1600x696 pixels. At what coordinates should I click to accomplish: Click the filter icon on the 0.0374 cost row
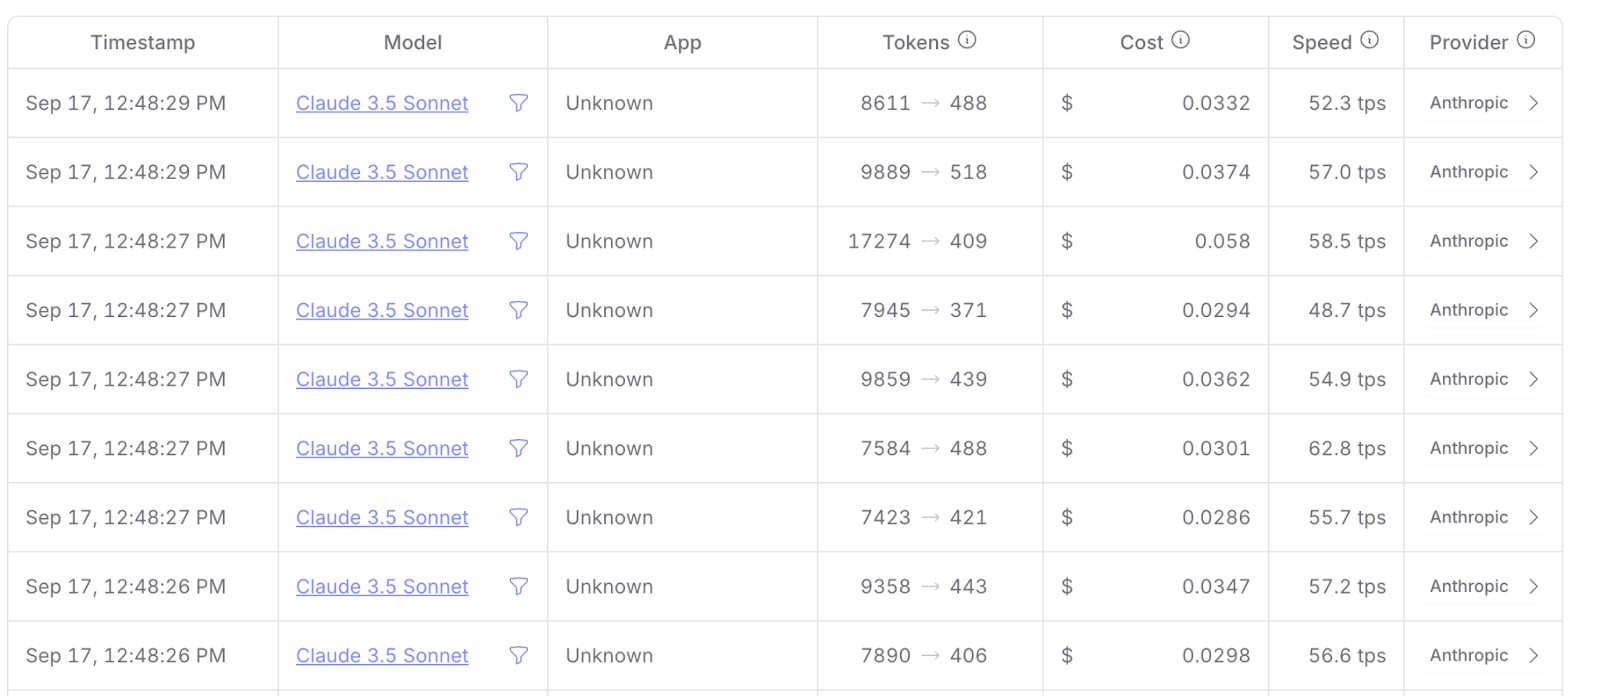tap(518, 172)
